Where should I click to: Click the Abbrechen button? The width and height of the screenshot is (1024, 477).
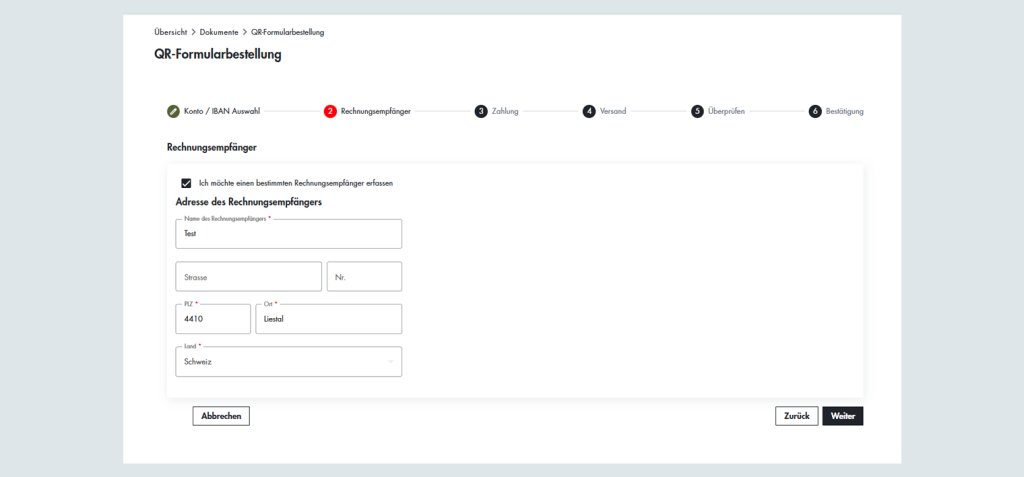click(221, 416)
